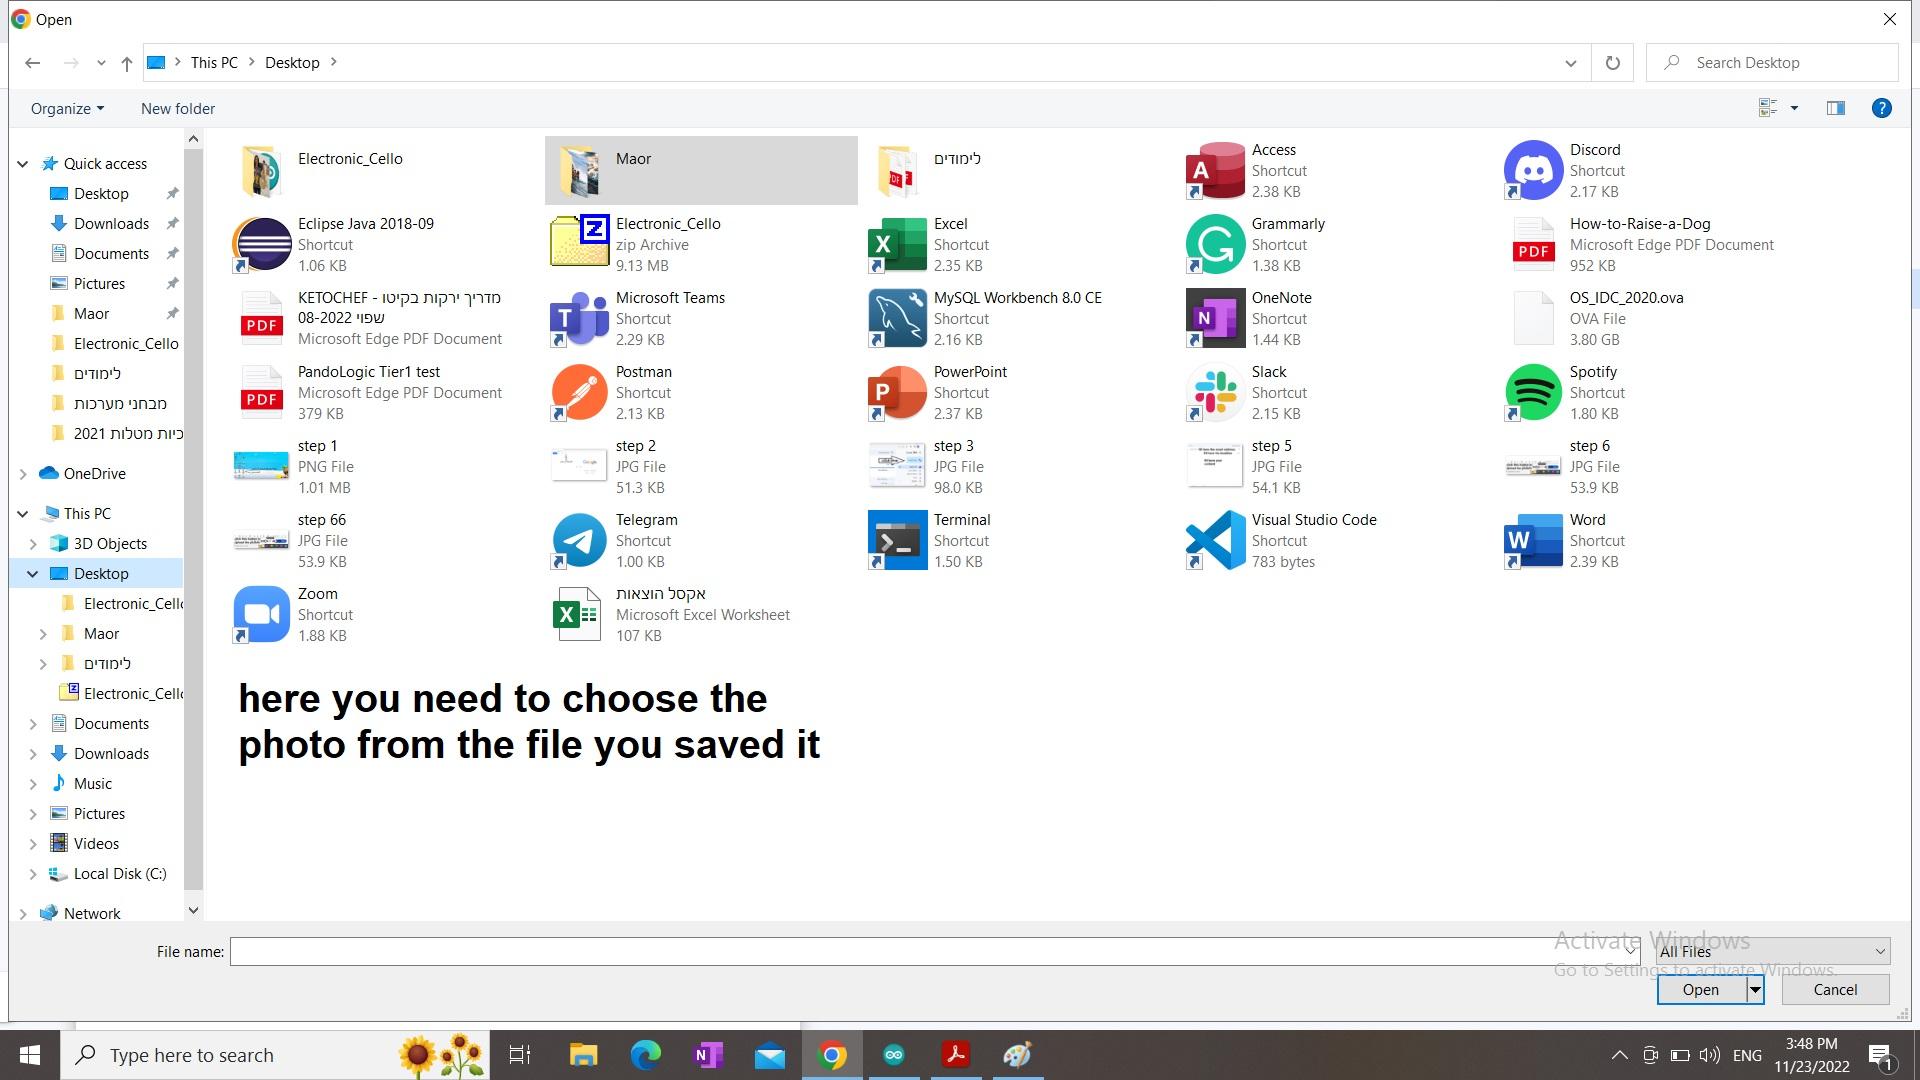Open the Organize menu
Screen dimensions: 1920x1080
(x=67, y=108)
